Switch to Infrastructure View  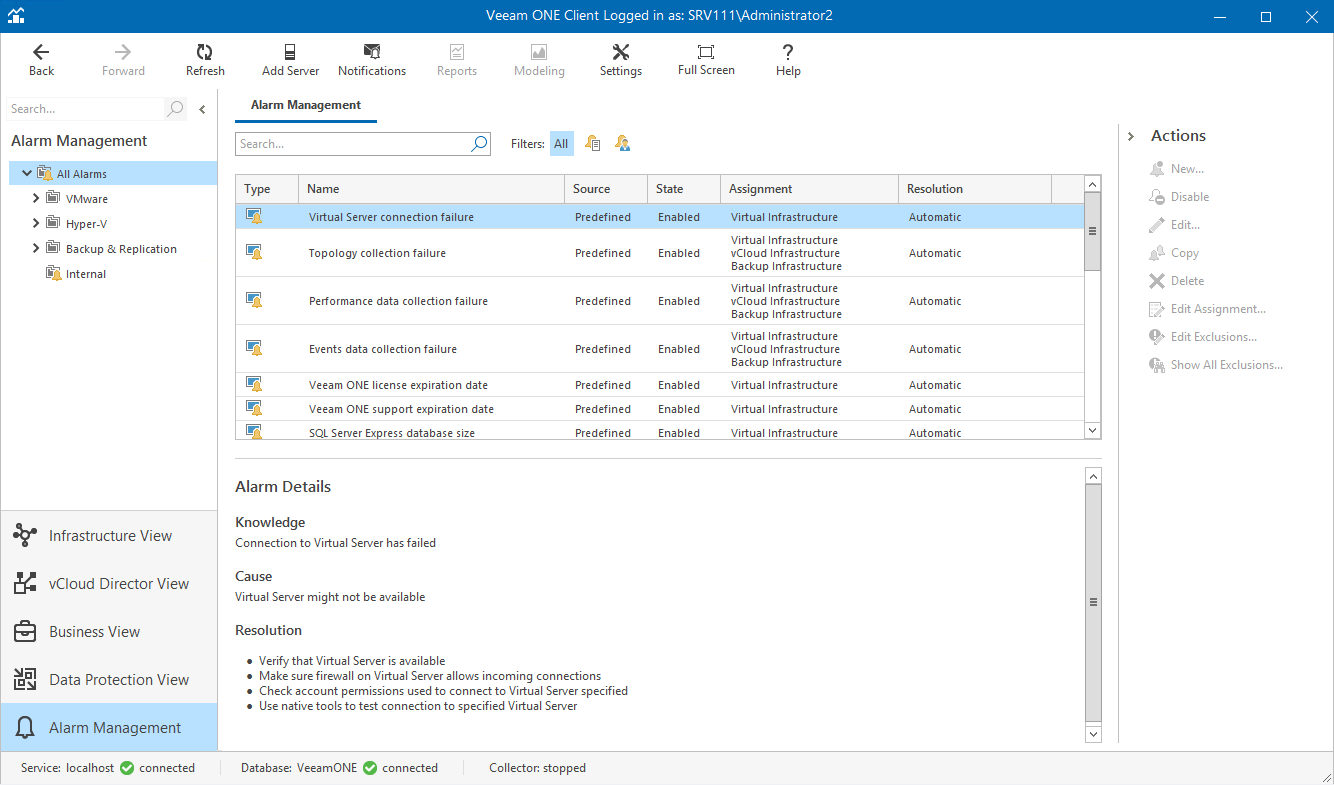(109, 536)
